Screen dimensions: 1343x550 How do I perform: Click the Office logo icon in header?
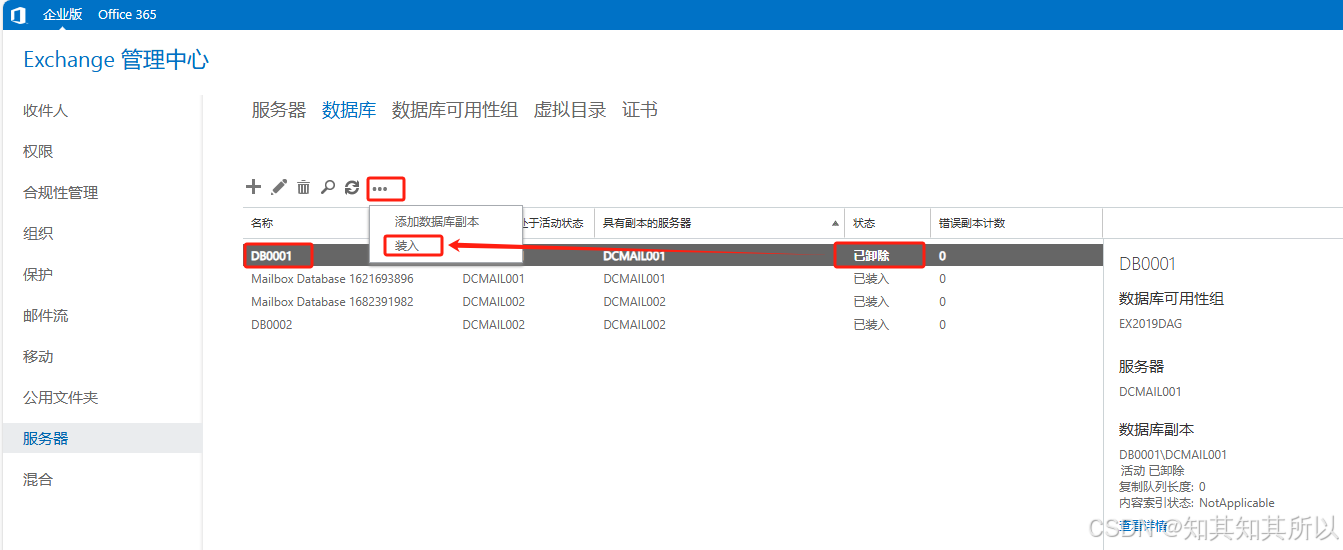pos(18,15)
